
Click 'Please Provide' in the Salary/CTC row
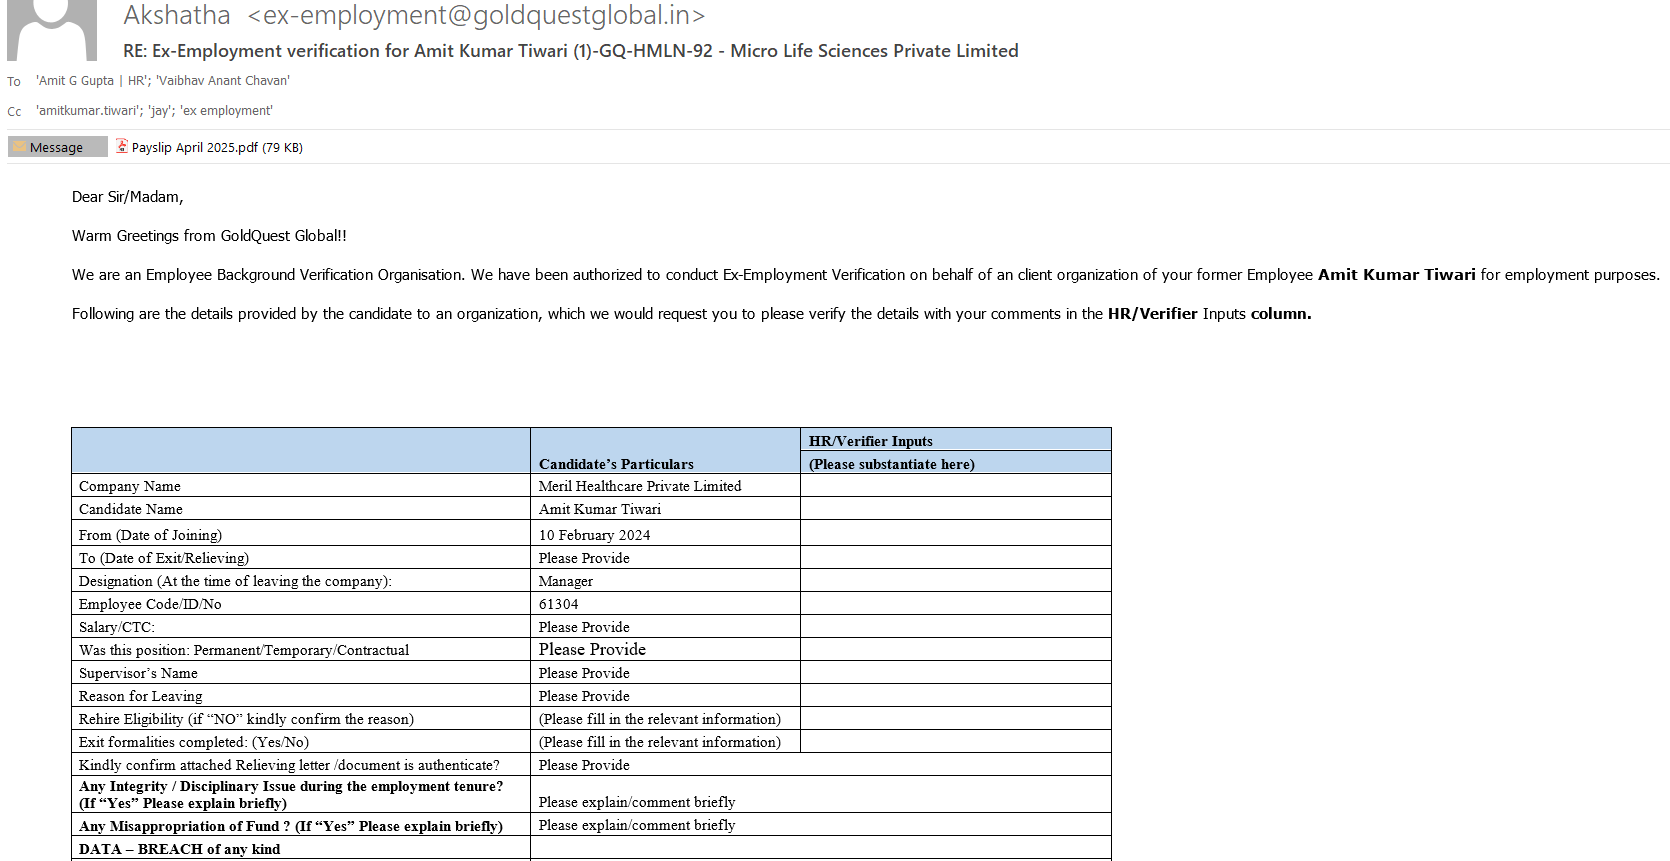tap(584, 627)
